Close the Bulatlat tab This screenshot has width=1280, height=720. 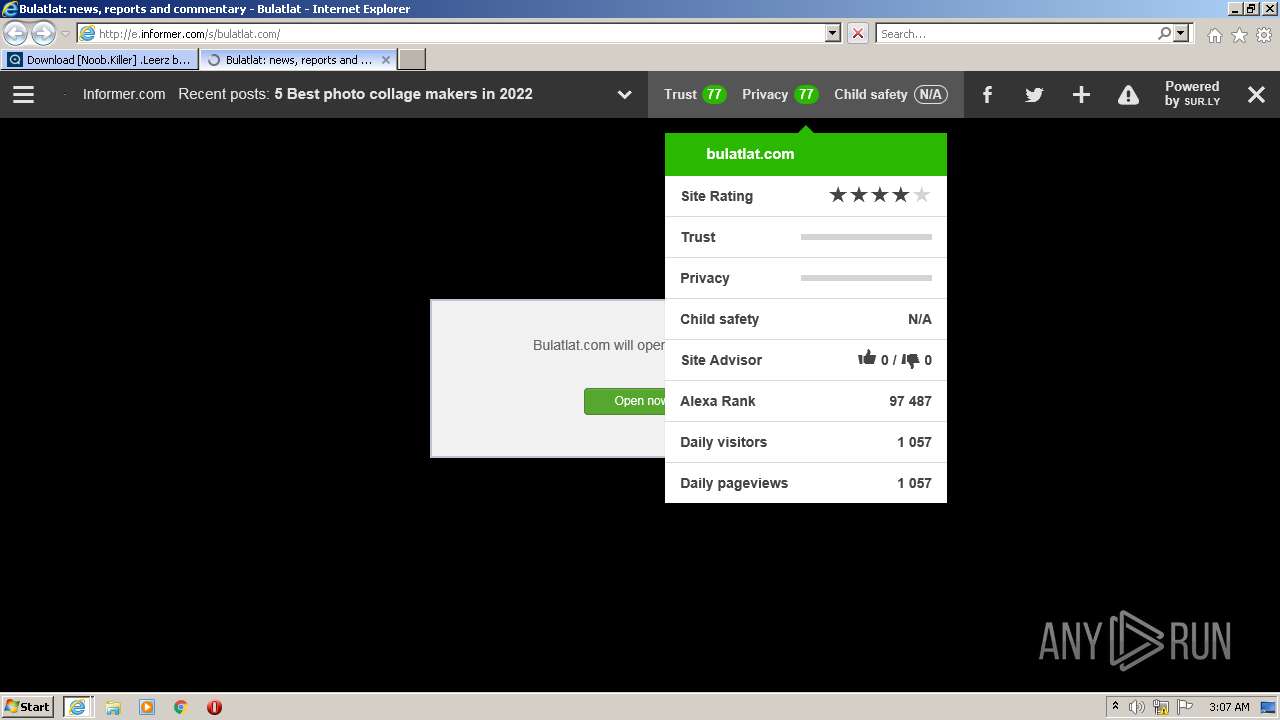point(386,60)
